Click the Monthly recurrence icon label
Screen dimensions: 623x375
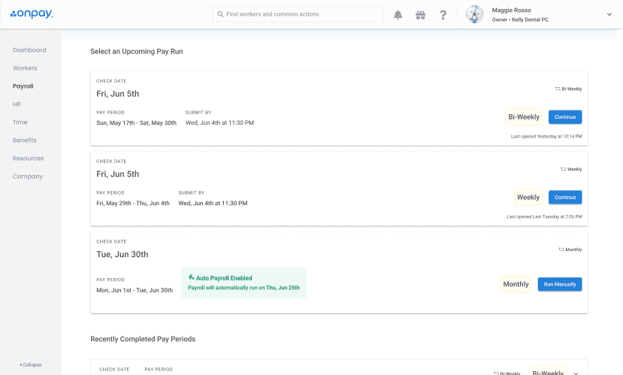570,249
